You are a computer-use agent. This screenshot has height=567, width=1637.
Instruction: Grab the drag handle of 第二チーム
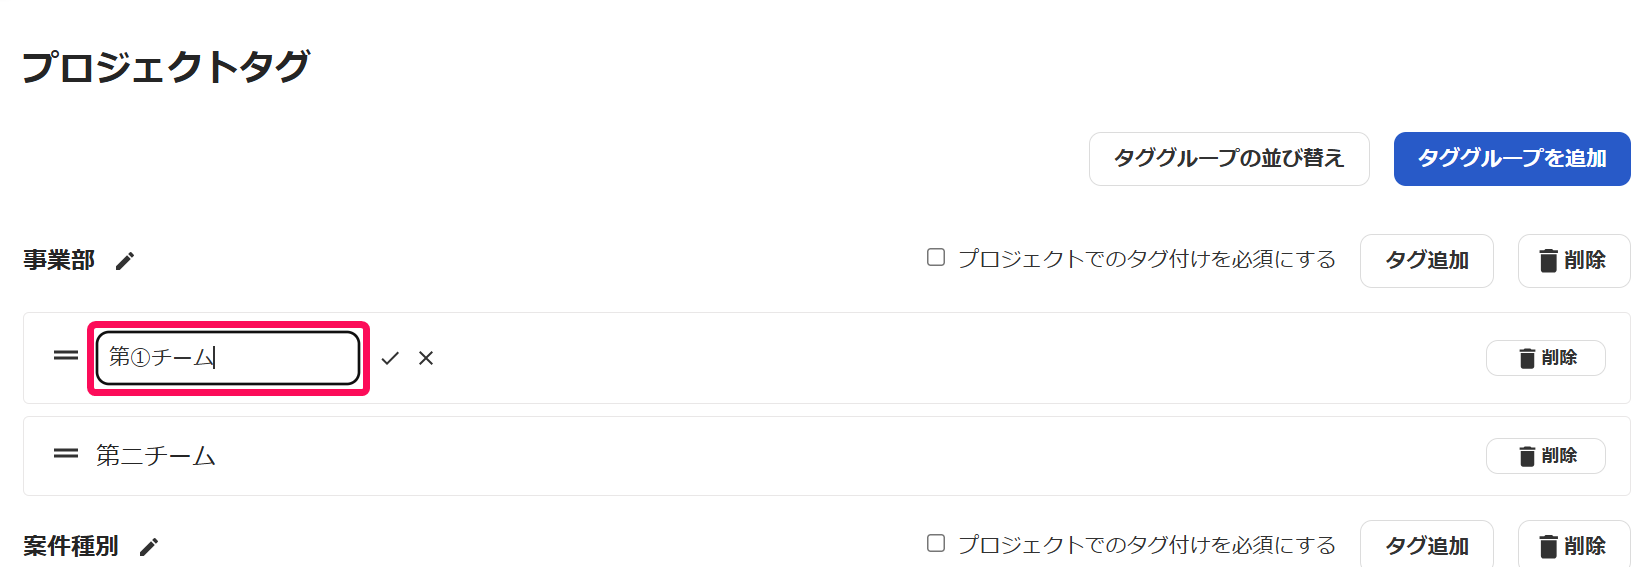66,454
